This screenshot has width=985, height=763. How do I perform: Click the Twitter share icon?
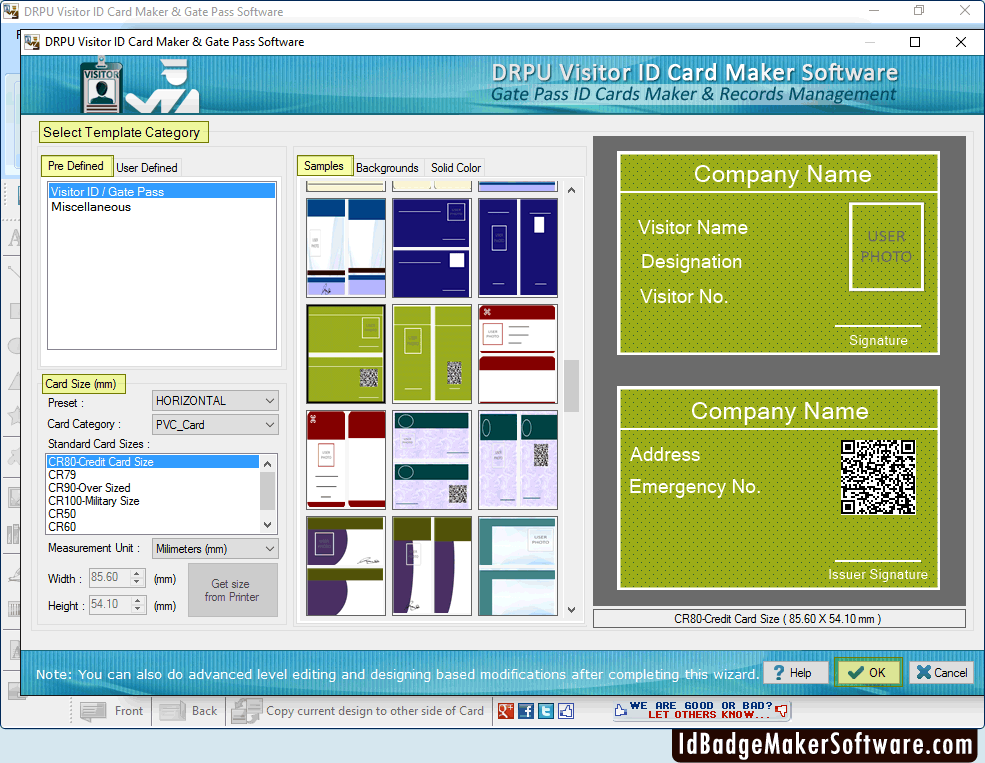point(546,711)
